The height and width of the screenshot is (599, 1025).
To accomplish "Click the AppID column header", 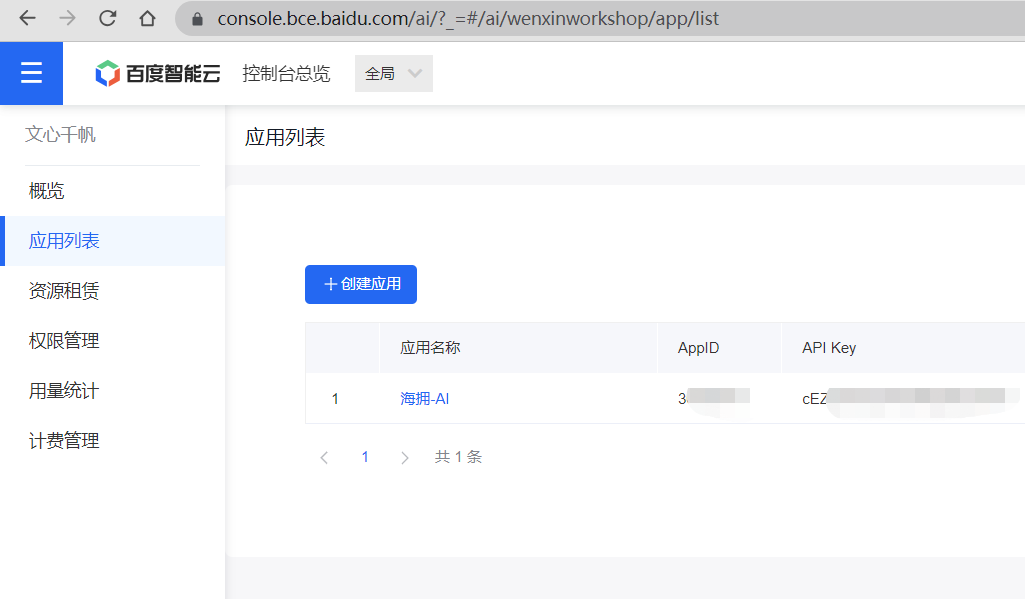I will [x=698, y=347].
